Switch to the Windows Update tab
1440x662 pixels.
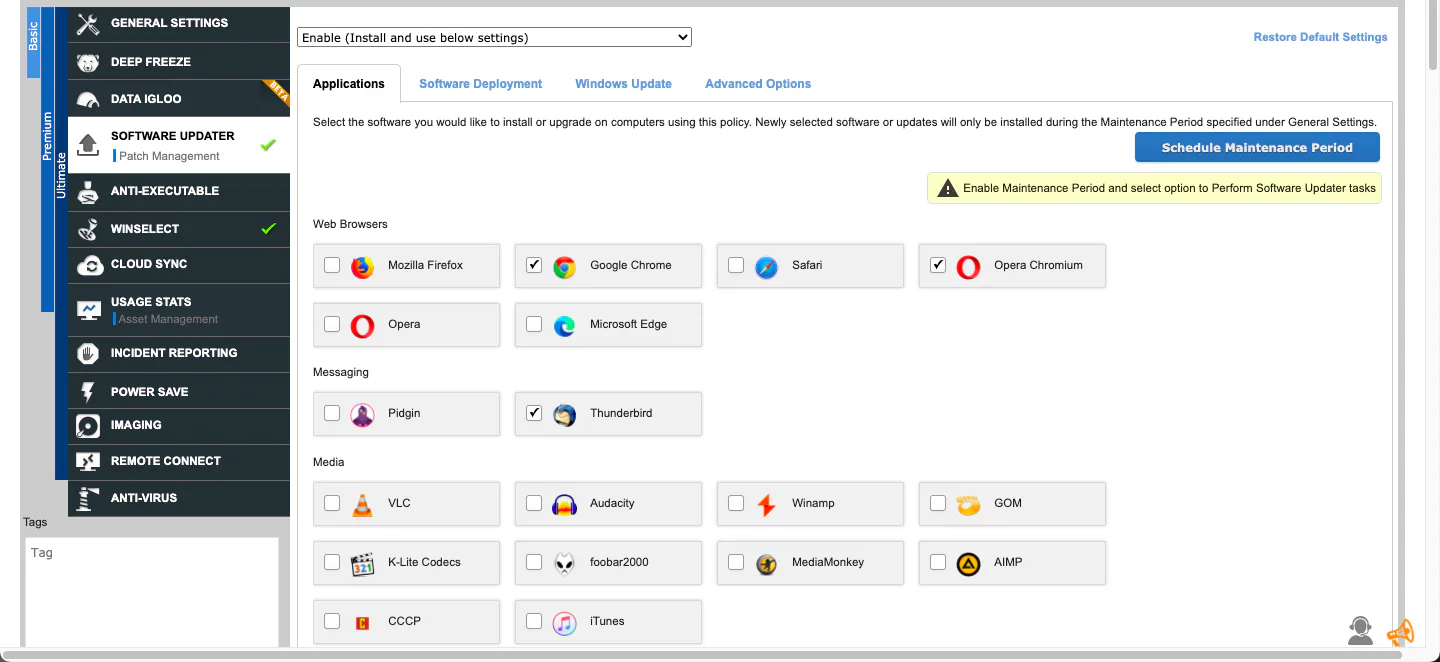pos(623,84)
